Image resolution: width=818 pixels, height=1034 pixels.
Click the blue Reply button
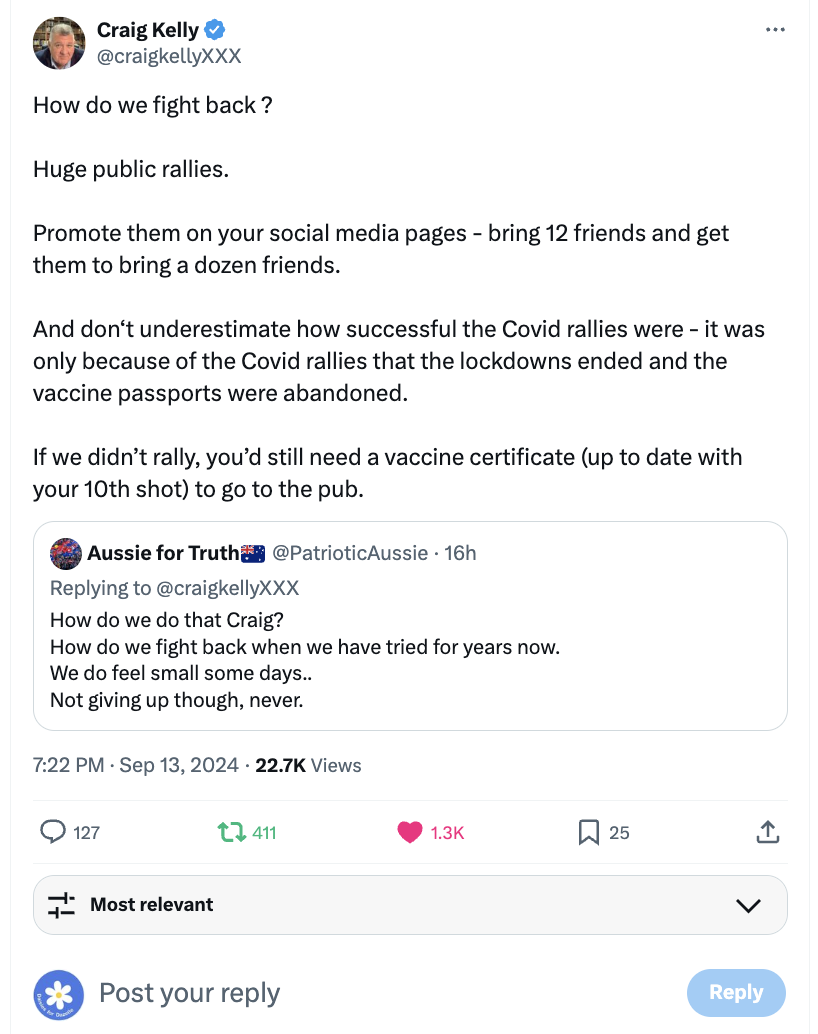click(736, 992)
